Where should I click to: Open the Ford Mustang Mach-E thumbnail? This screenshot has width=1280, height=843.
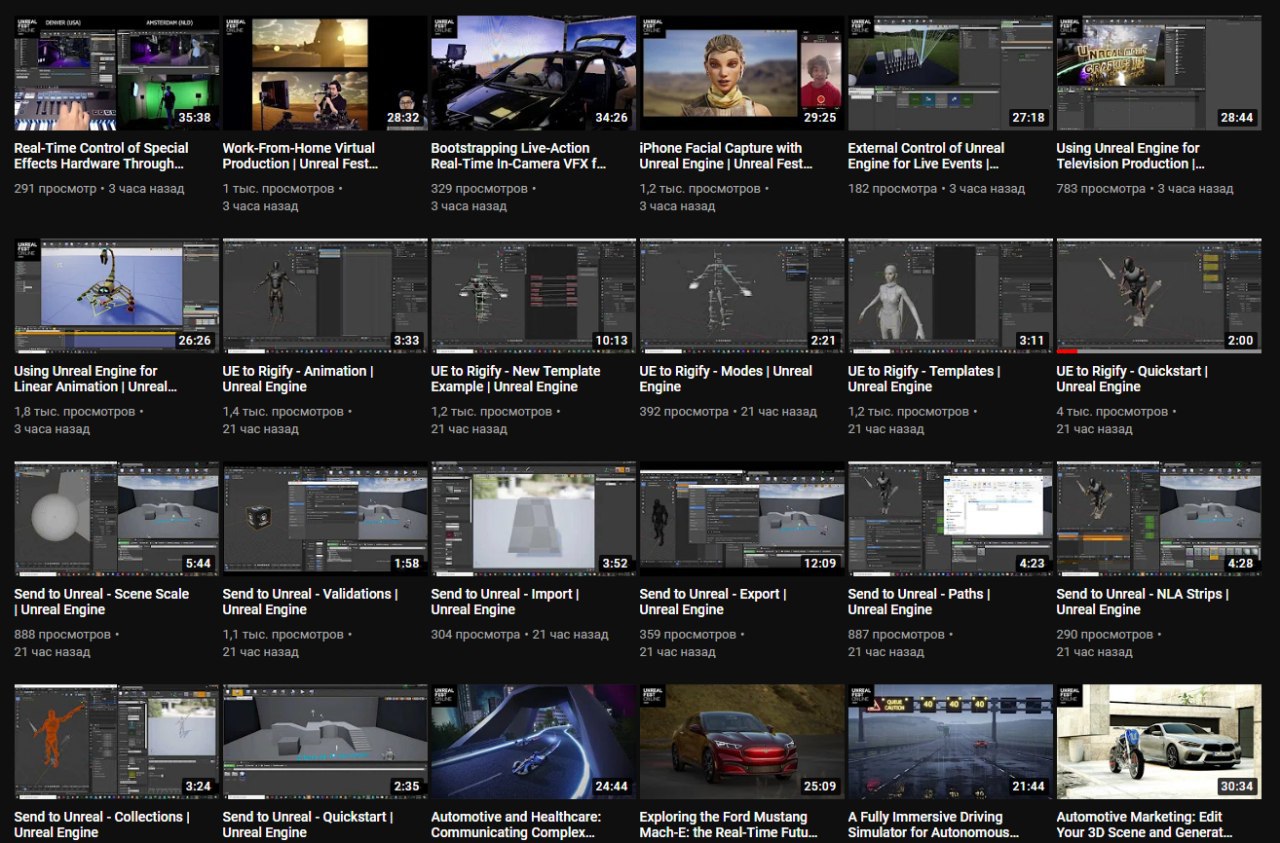tap(742, 742)
